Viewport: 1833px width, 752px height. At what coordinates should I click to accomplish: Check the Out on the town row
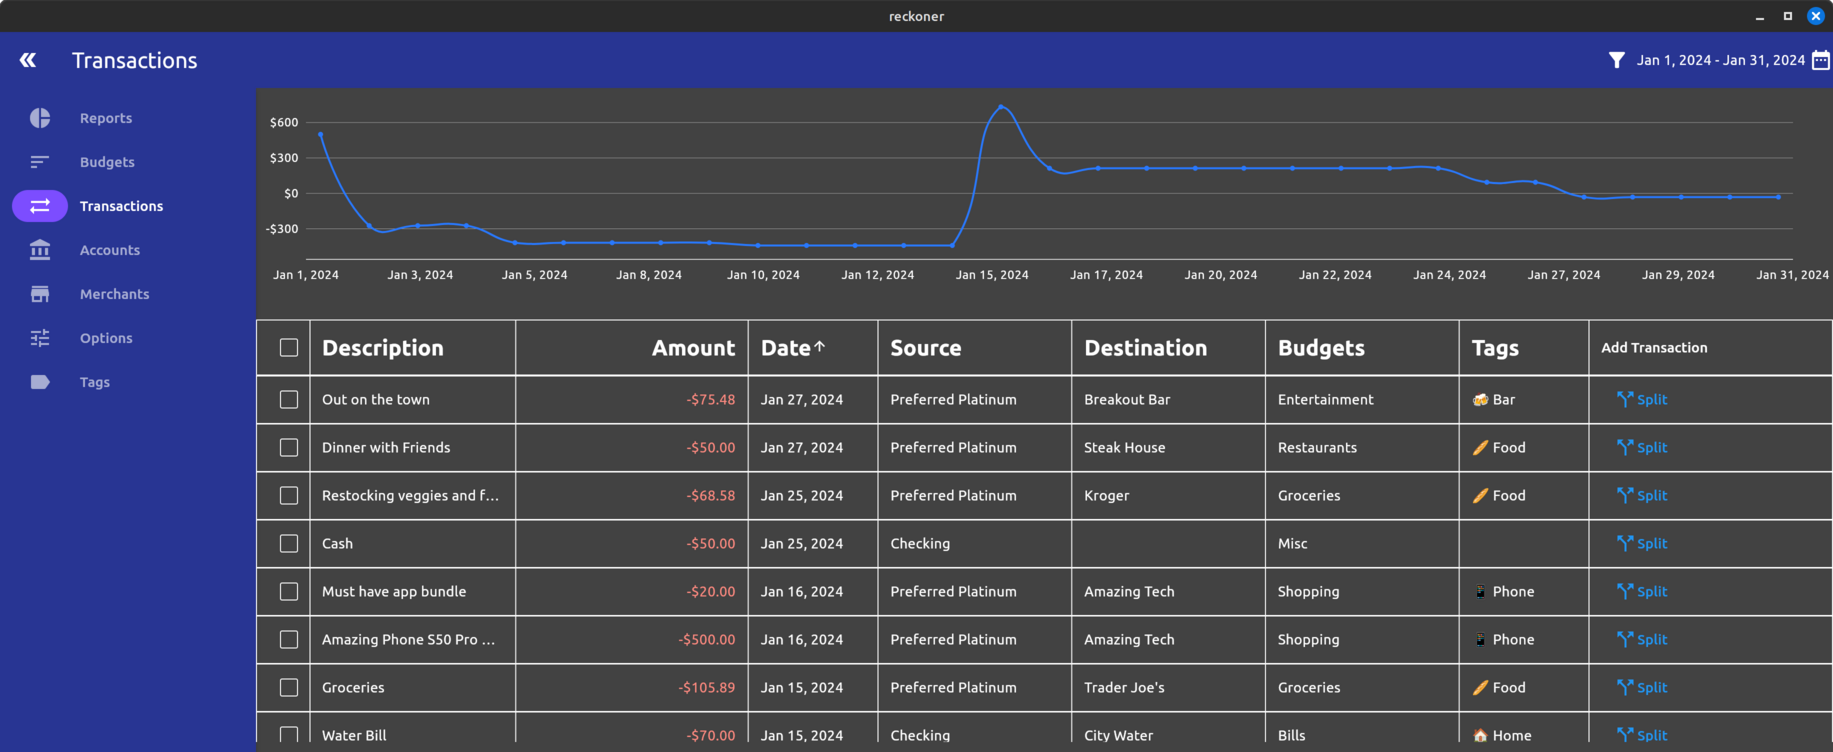pyautogui.click(x=289, y=399)
